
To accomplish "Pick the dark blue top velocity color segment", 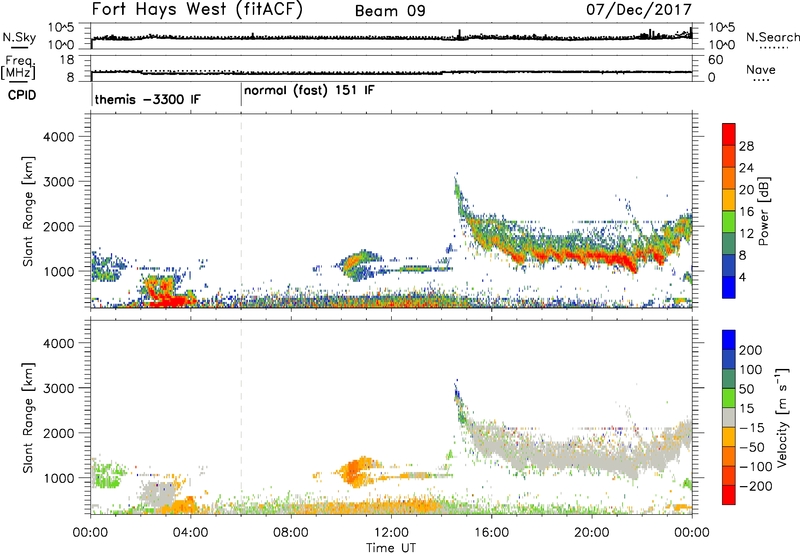I will click(729, 340).
